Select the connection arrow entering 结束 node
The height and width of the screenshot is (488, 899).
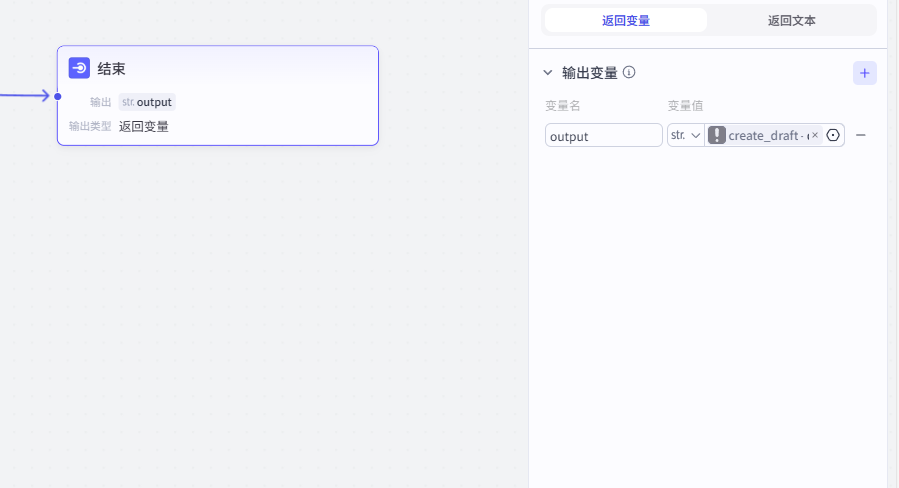(x=25, y=96)
